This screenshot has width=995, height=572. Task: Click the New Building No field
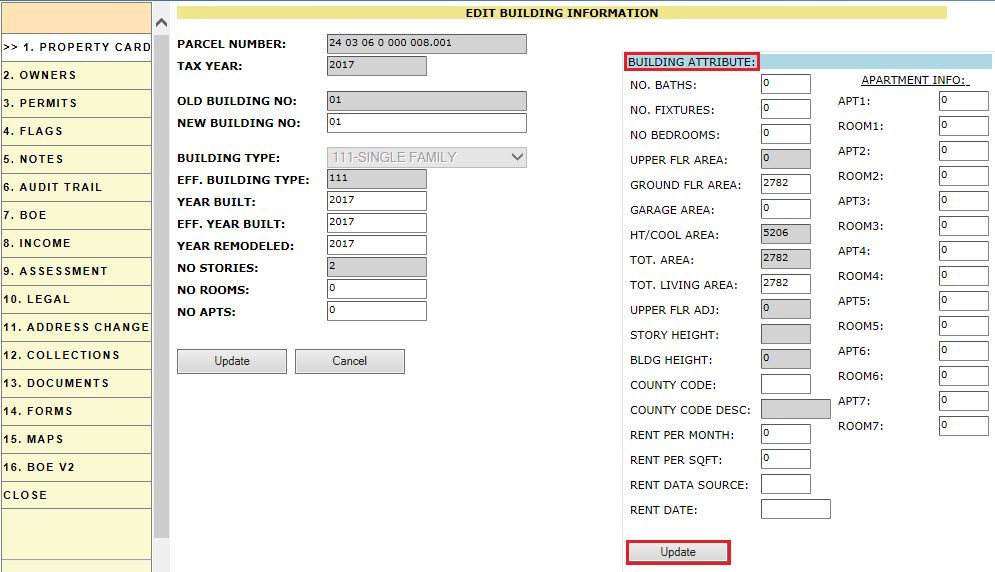point(426,123)
